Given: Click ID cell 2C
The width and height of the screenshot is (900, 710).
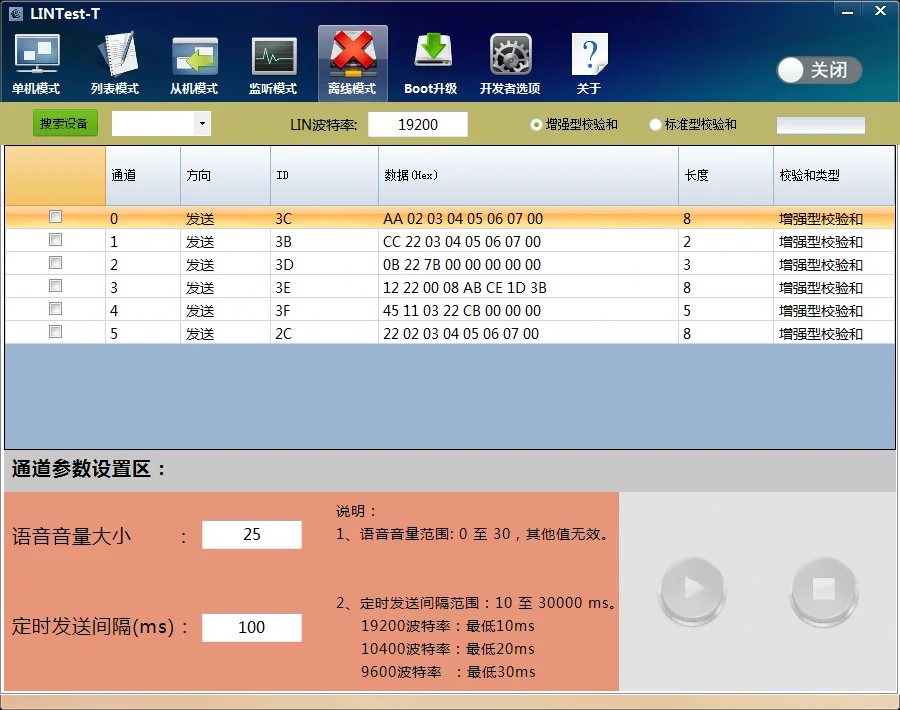Looking at the screenshot, I should (x=324, y=333).
